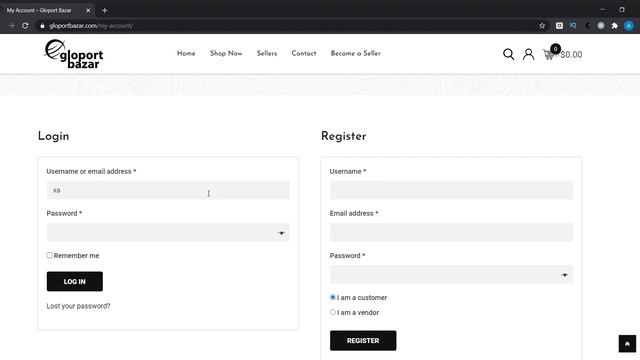
Task: Show the Login password with the eye icon
Action: tap(281, 233)
